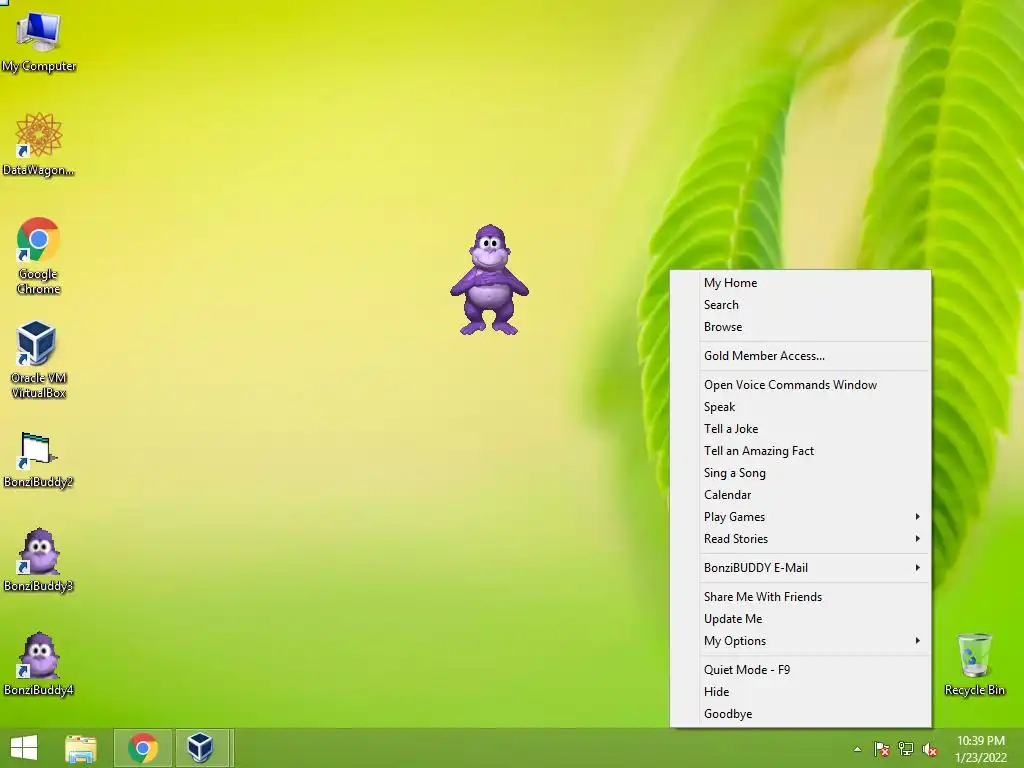This screenshot has width=1024, height=768.
Task: Open the Windows Start button
Action: click(x=24, y=748)
